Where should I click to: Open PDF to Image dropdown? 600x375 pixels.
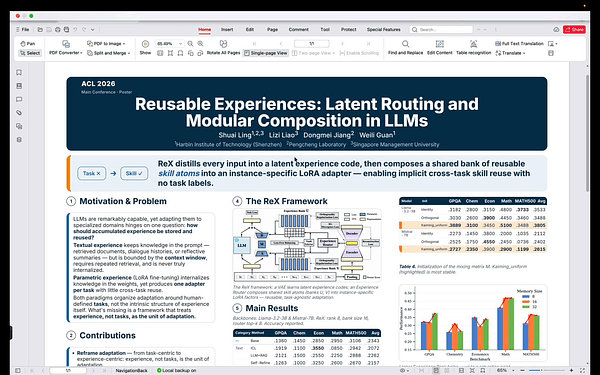click(106, 44)
